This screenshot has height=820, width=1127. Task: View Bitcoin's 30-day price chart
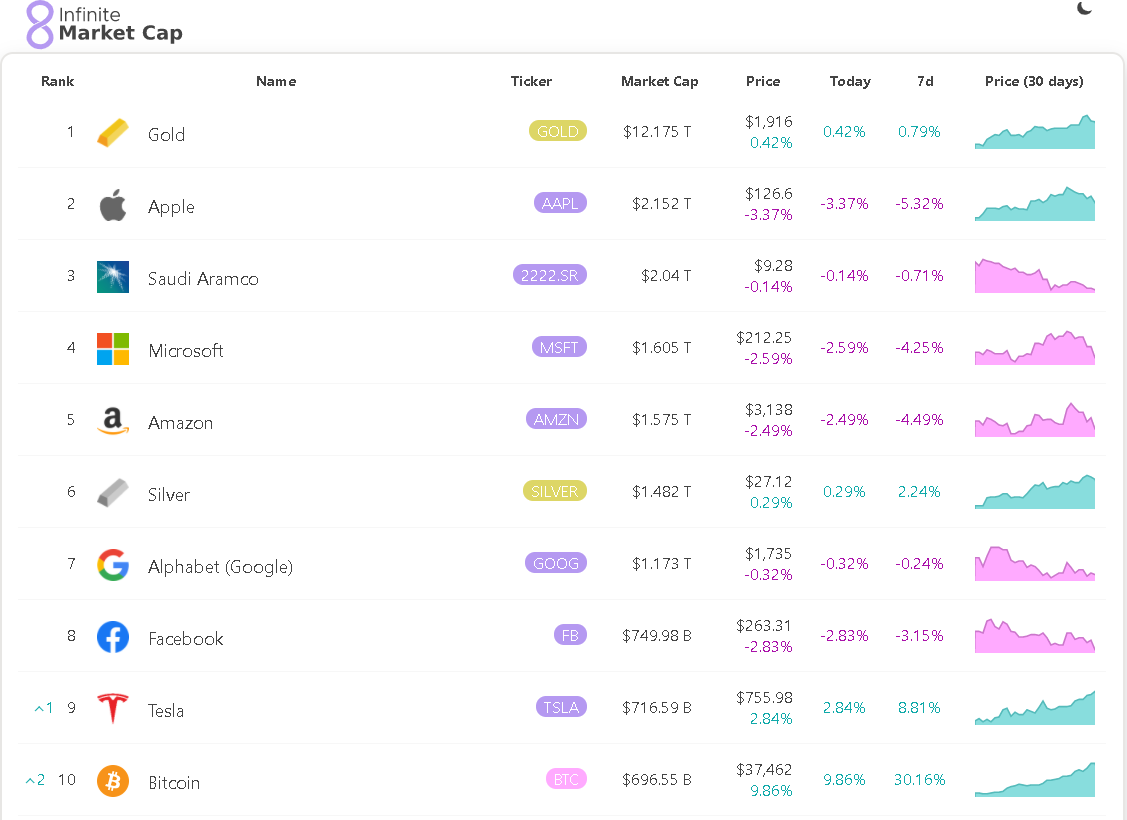coord(1035,779)
